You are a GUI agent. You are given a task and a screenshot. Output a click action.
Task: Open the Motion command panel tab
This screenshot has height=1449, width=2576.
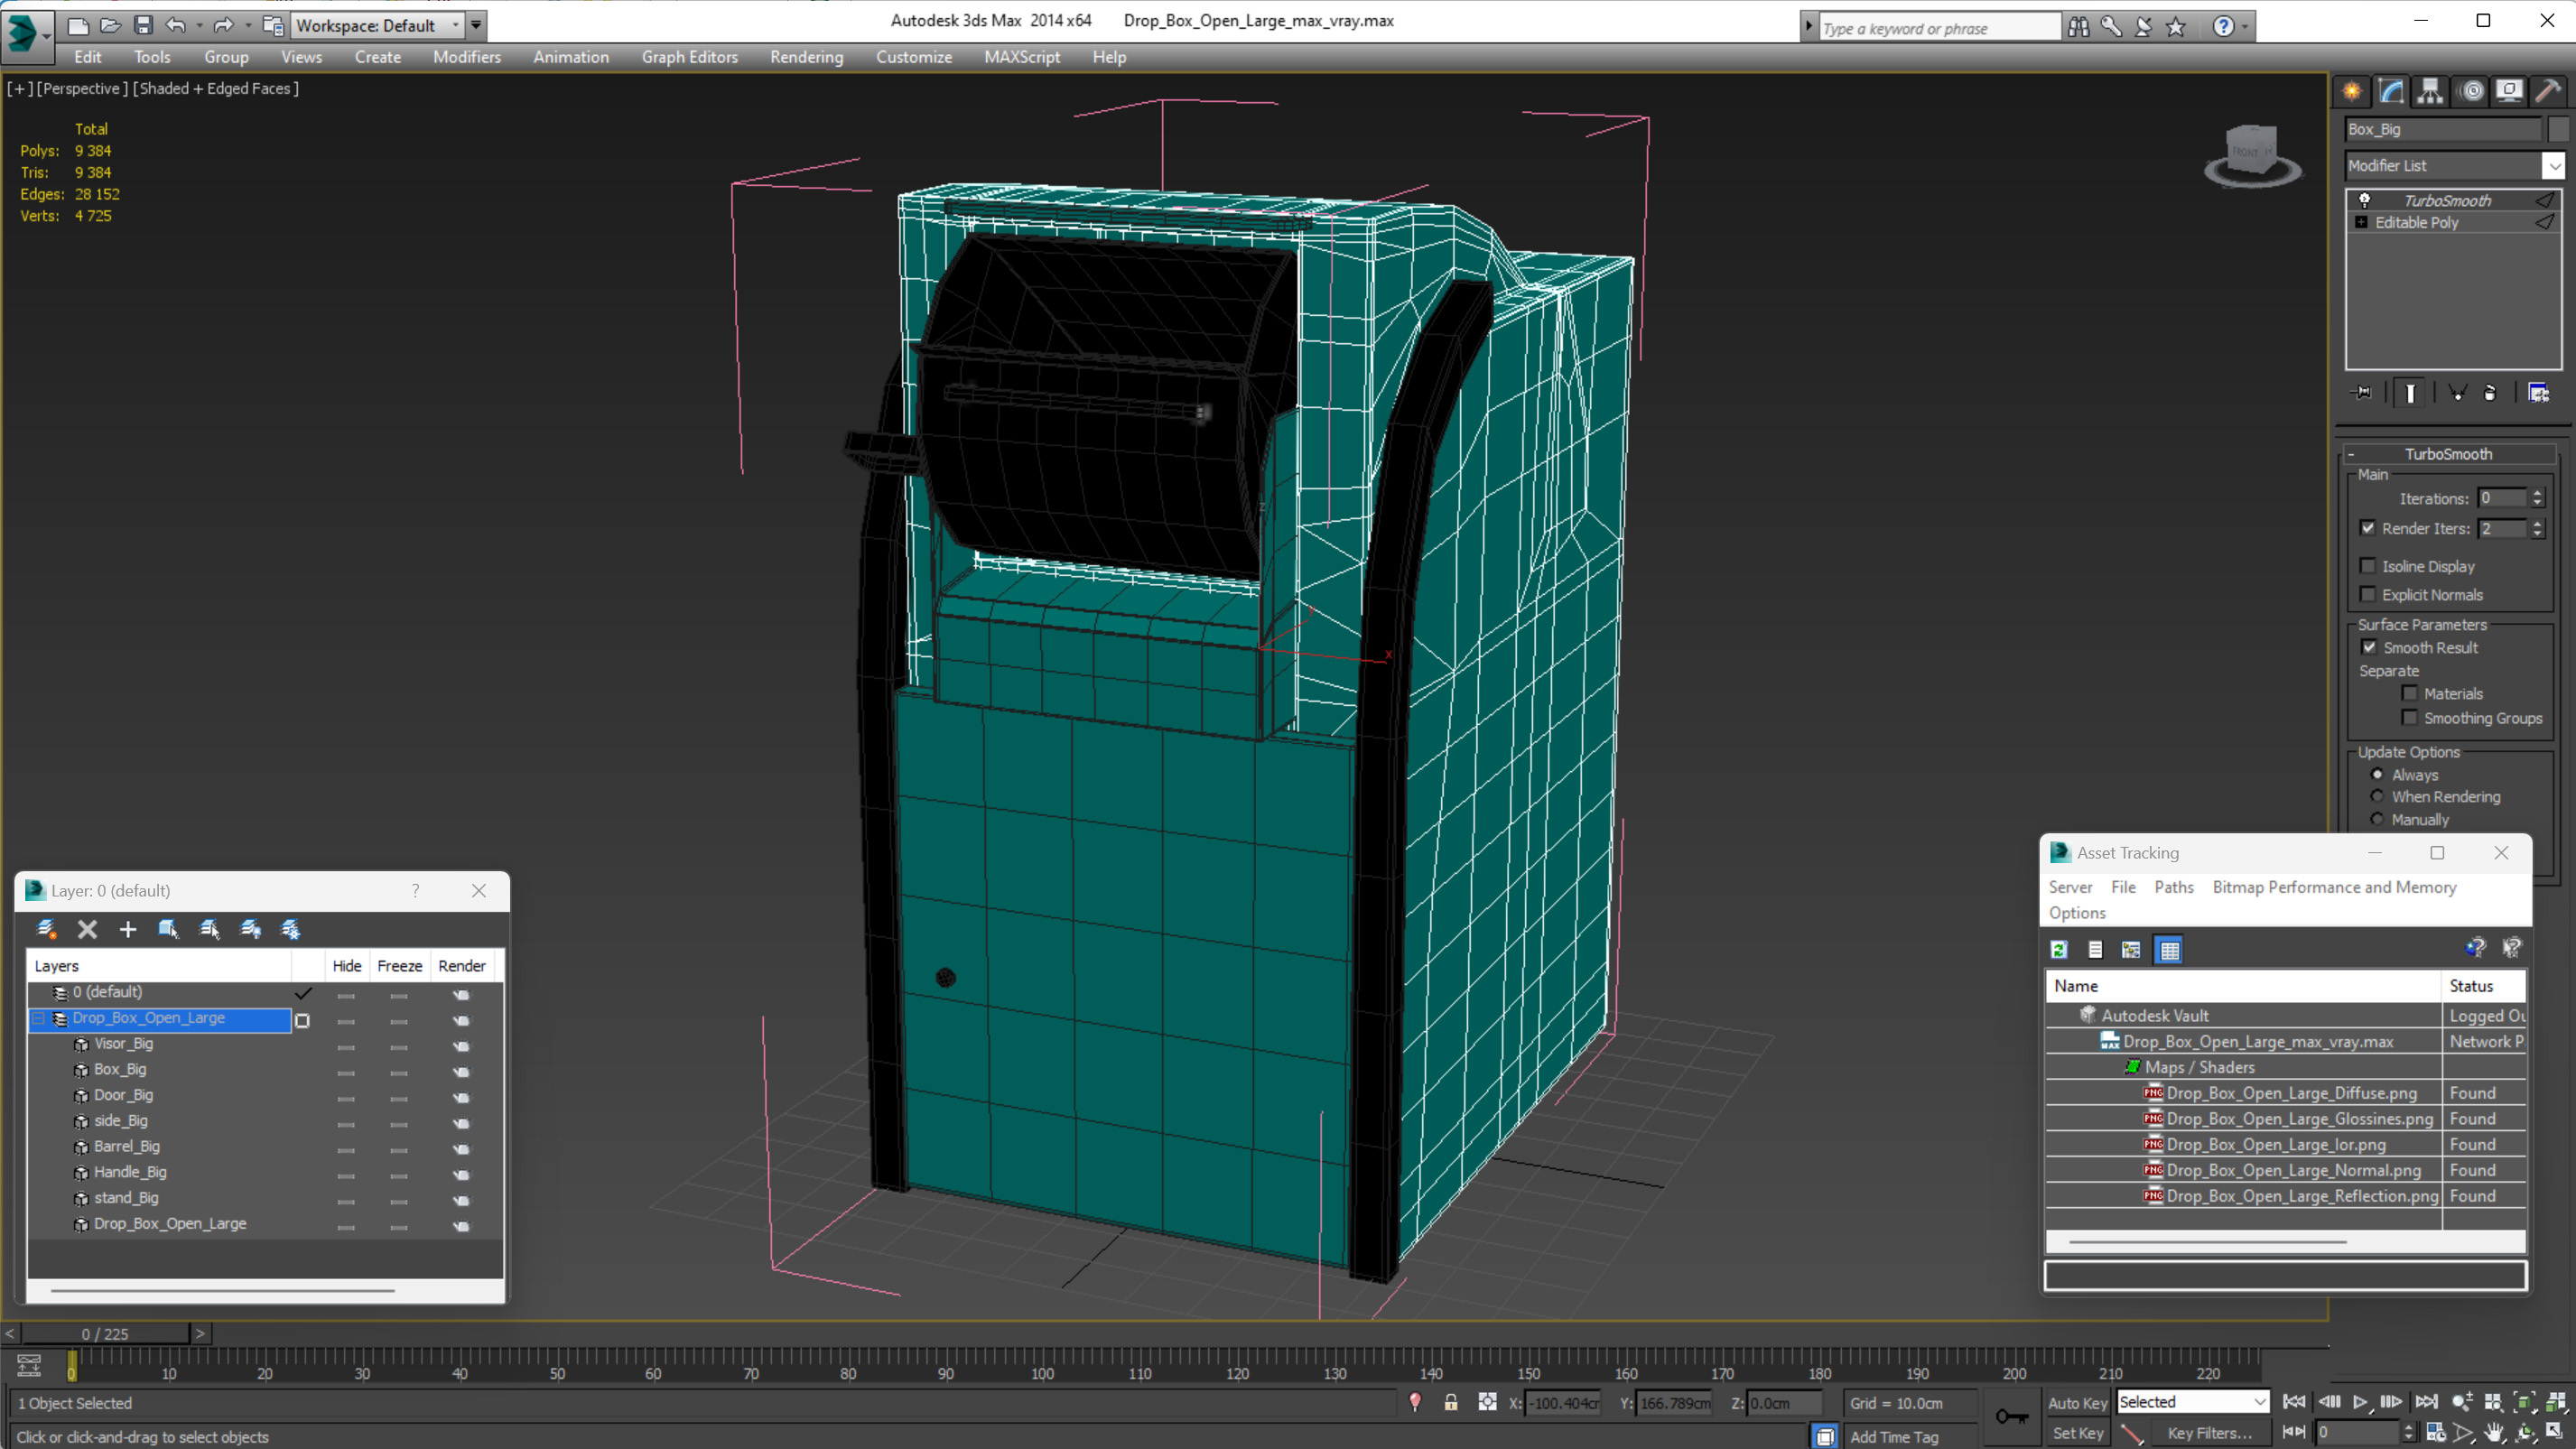(x=2471, y=91)
